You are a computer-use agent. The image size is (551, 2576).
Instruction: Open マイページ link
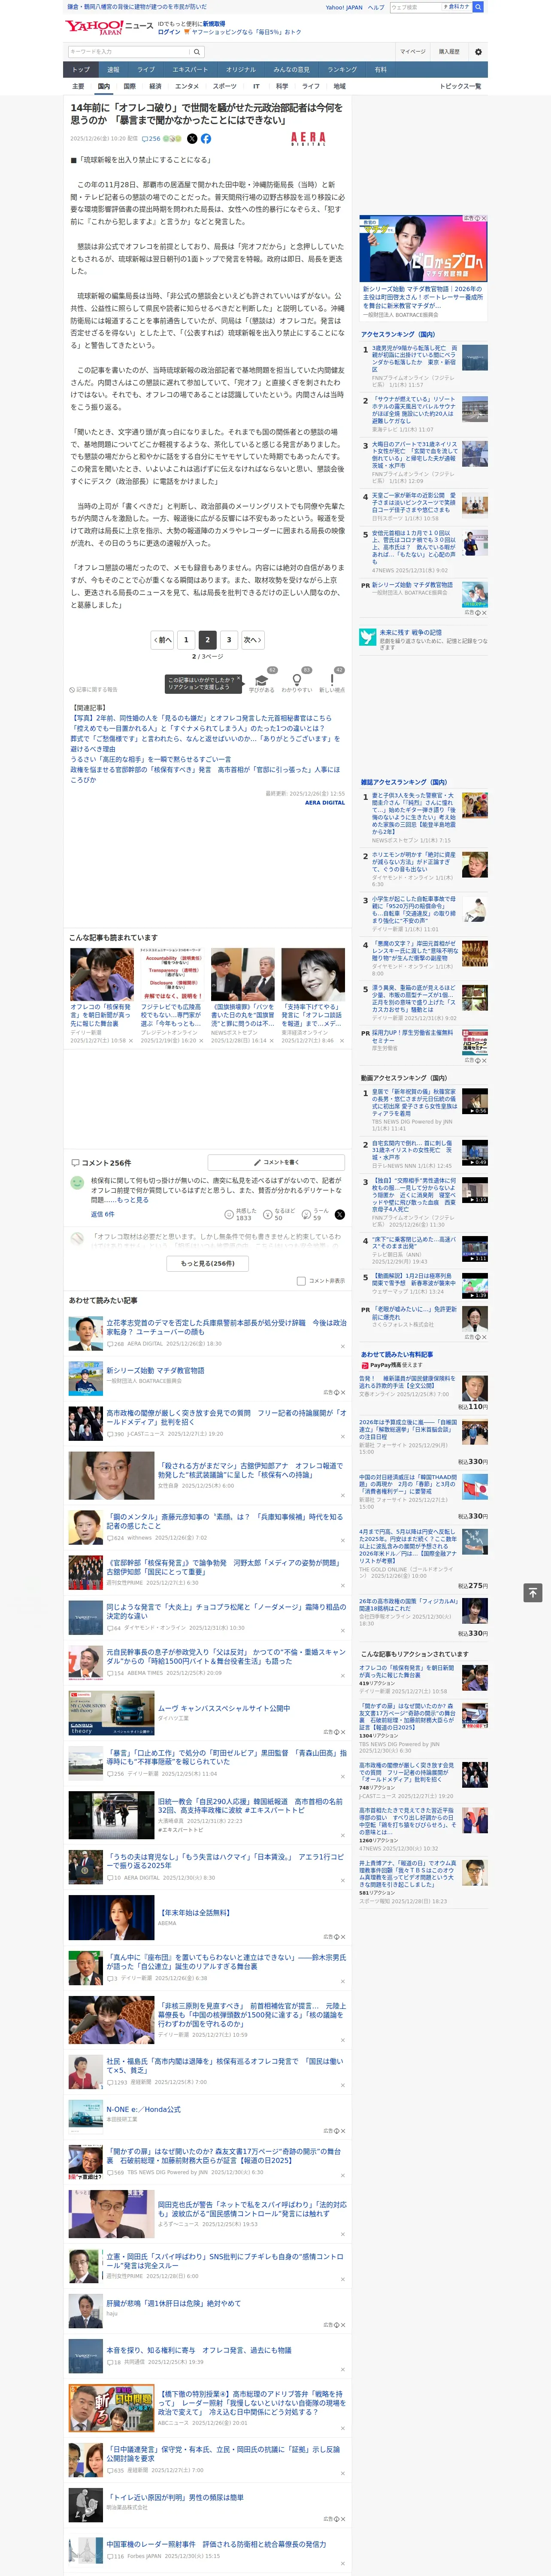tap(413, 51)
